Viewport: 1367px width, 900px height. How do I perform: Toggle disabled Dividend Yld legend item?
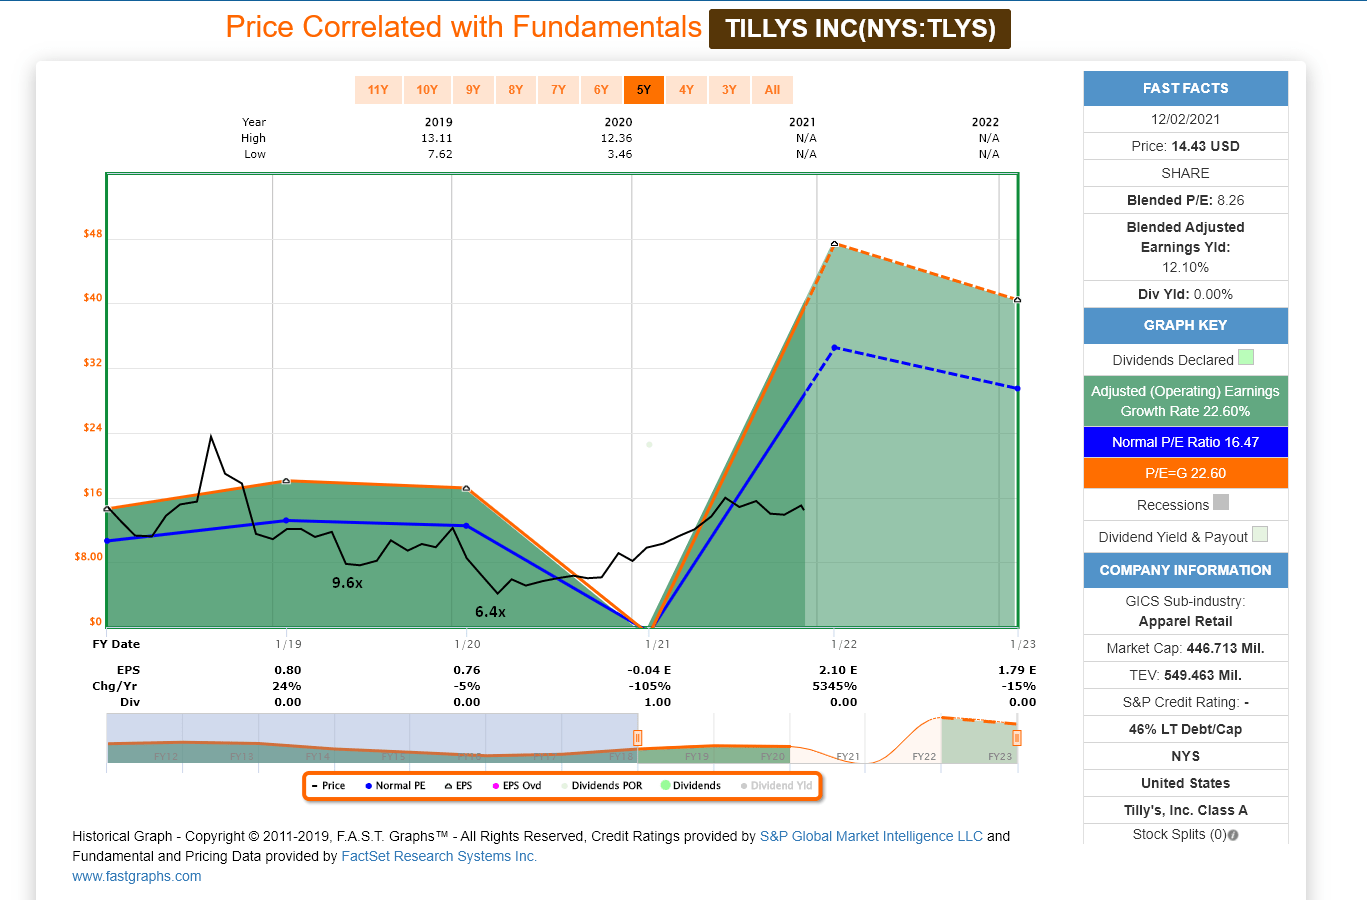(776, 786)
